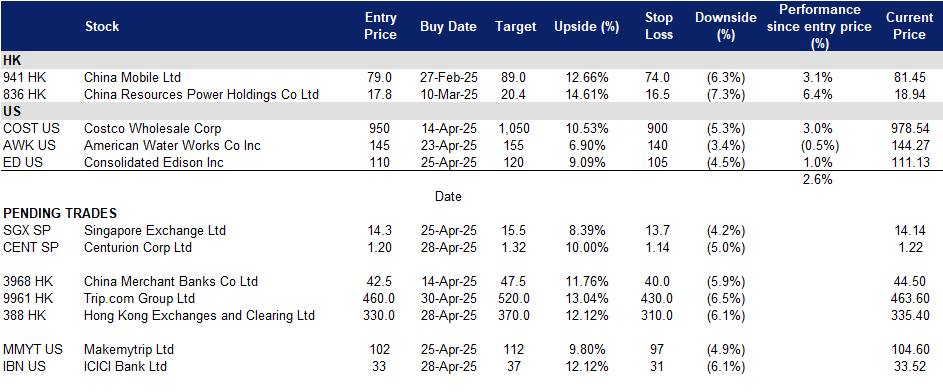This screenshot has height=392, width=943.
Task: Select Hong Kong Exchanges and Clearing Ltd
Action: (200, 316)
